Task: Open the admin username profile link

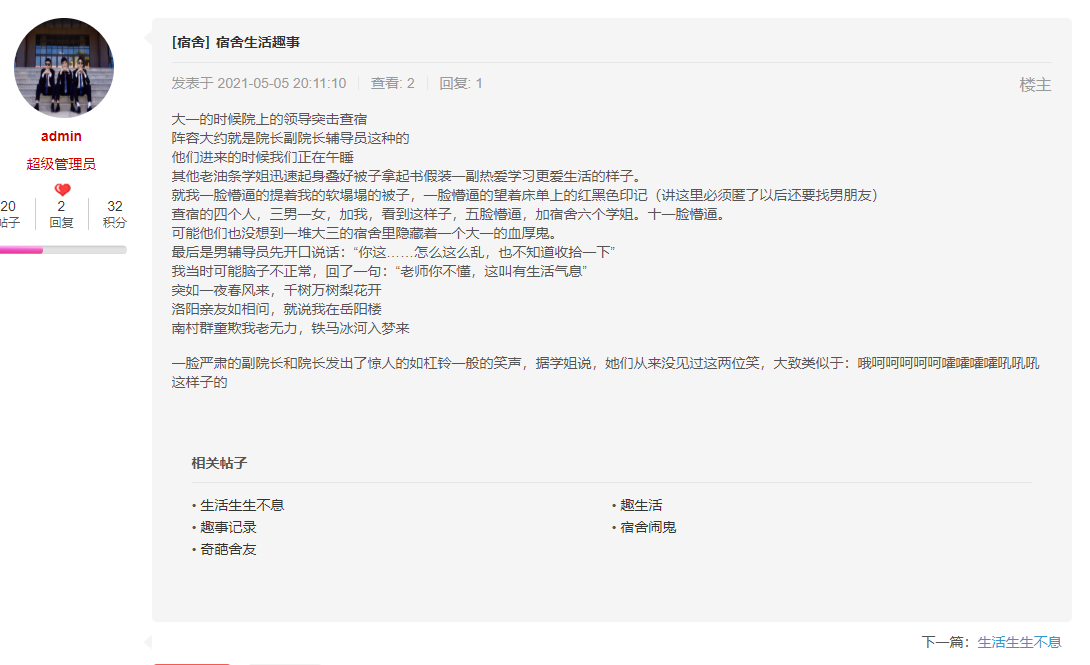Action: [61, 136]
